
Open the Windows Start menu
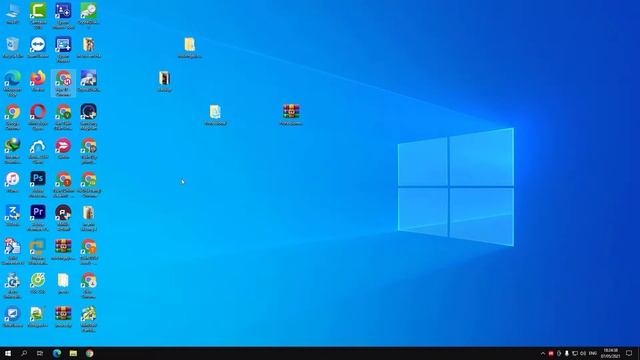click(x=8, y=353)
